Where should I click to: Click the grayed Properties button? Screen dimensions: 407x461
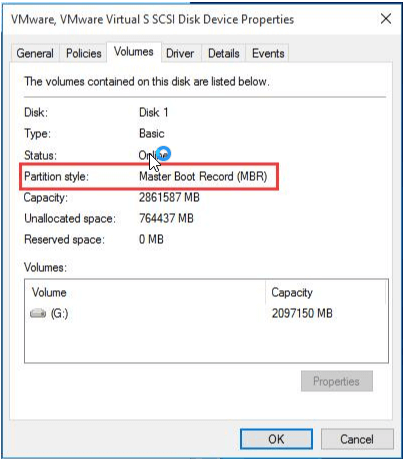point(337,381)
